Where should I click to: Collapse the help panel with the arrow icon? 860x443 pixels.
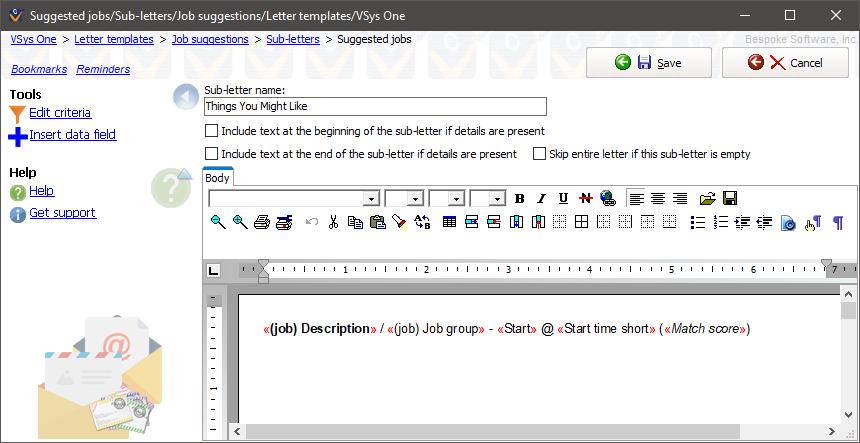(183, 97)
